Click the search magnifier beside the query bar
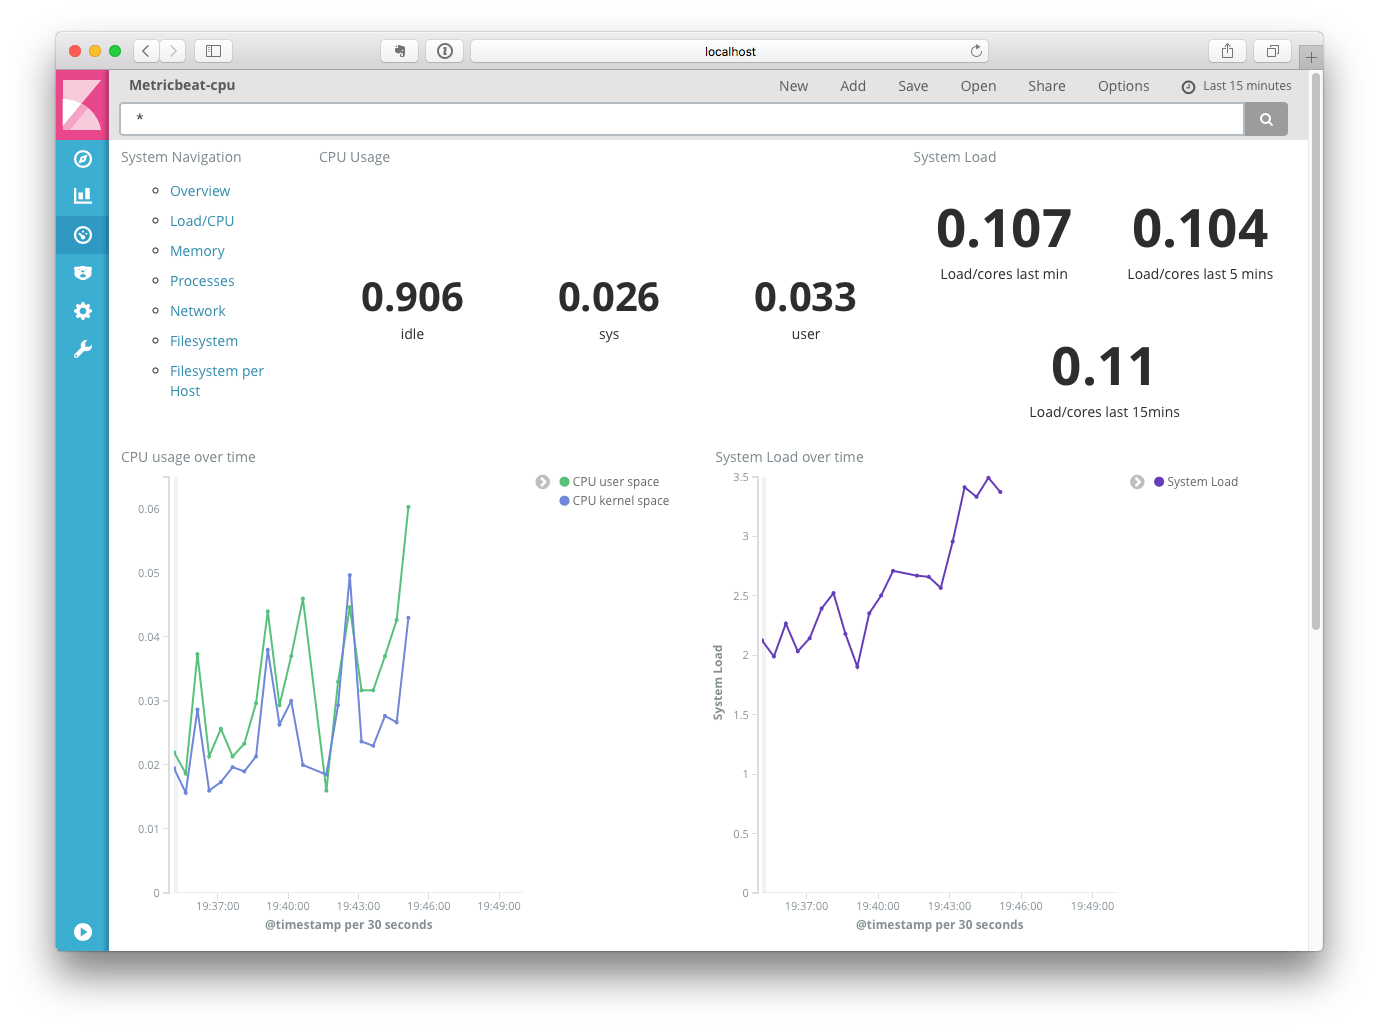Image resolution: width=1379 pixels, height=1031 pixels. [x=1266, y=119]
